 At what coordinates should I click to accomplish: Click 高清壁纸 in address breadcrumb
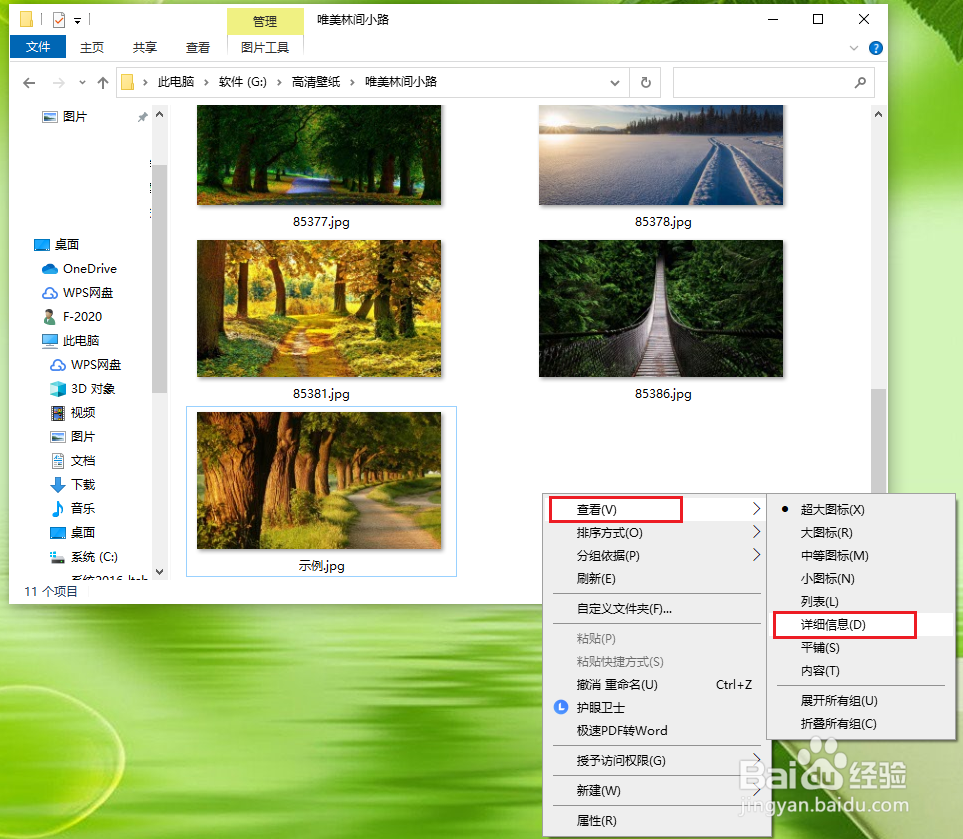[316, 82]
